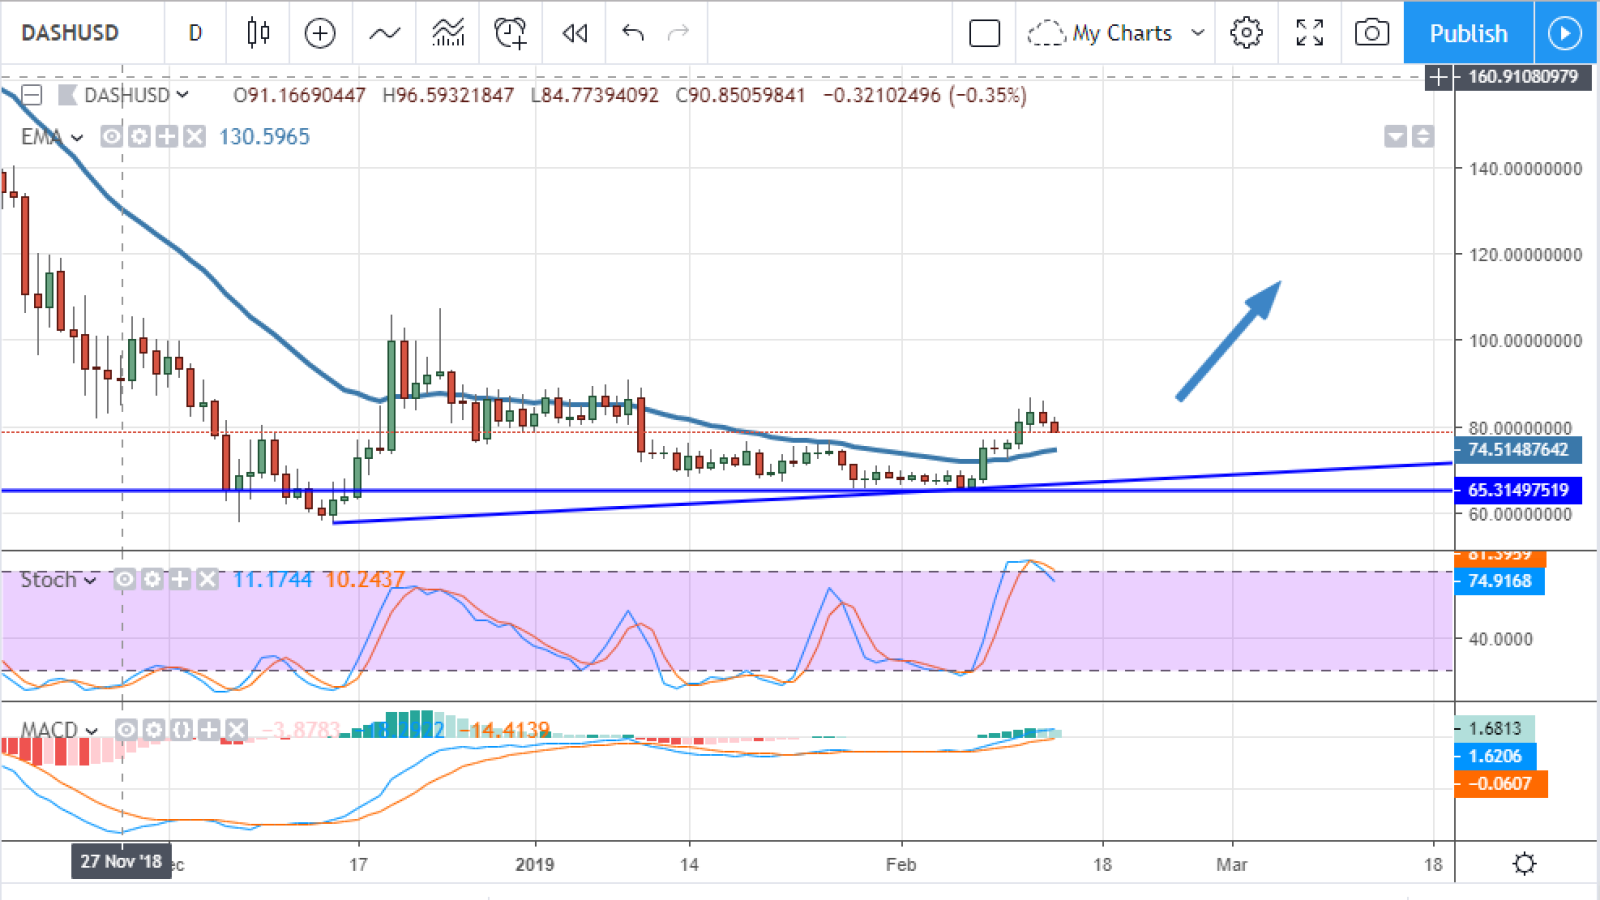Click the close value C90.85059841
This screenshot has width=1600, height=900.
[740, 95]
